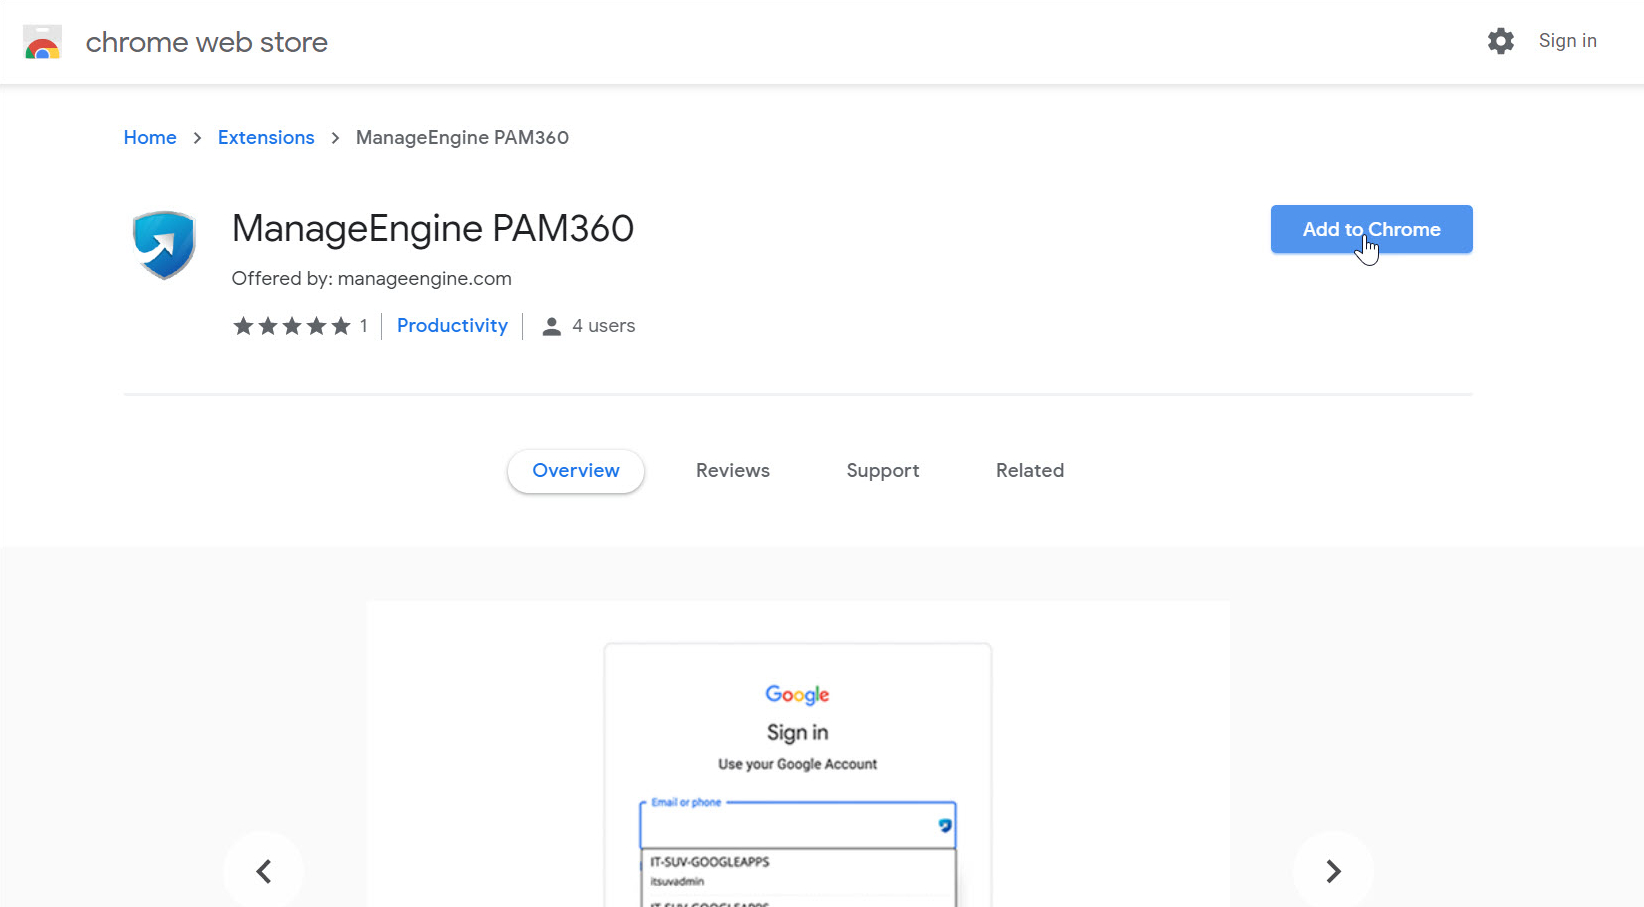Advance to next screenshot with right arrow
Screen dimensions: 1644x907
pyautogui.click(x=1333, y=871)
